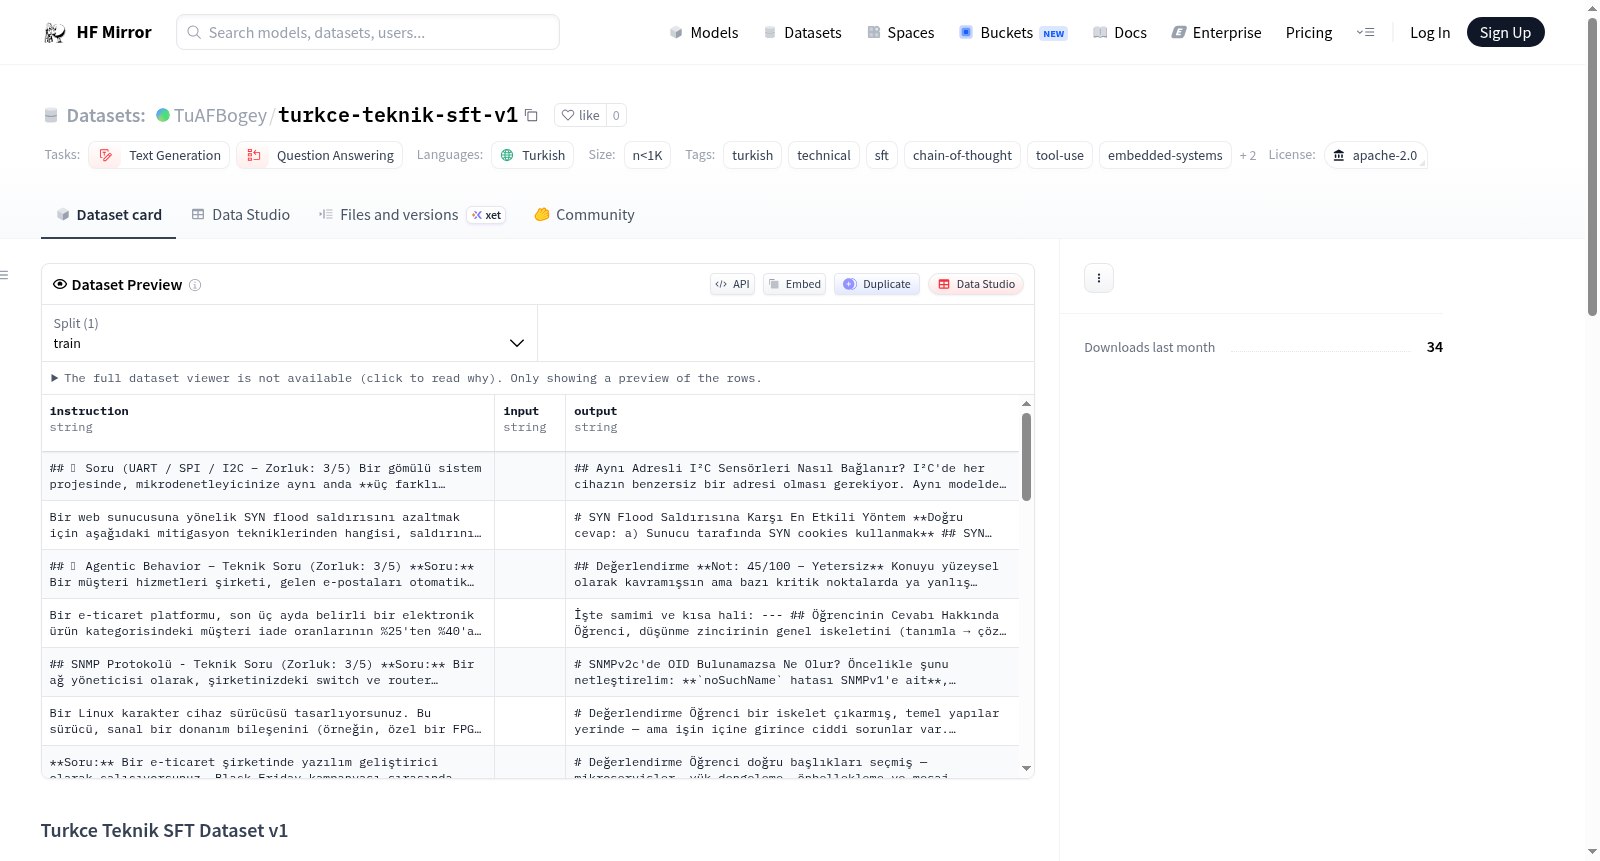Expand the more navigation menu icon
Screen dimensions: 1600x861
tap(1365, 32)
